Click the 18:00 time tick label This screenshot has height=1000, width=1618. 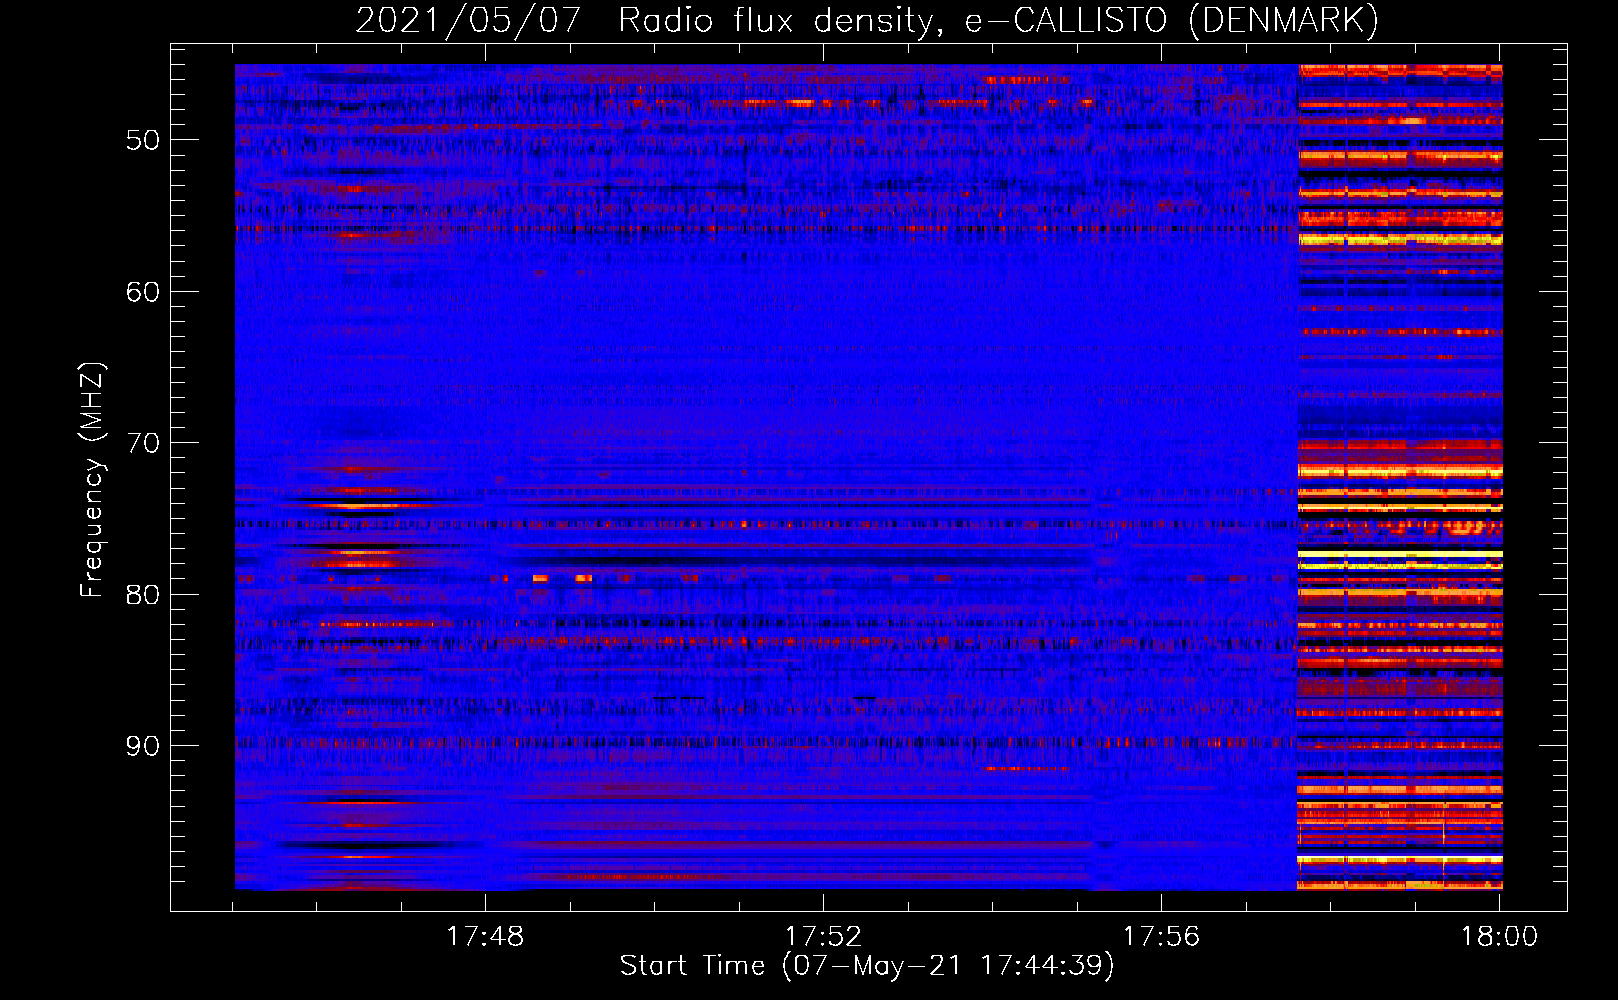pyautogui.click(x=1499, y=937)
